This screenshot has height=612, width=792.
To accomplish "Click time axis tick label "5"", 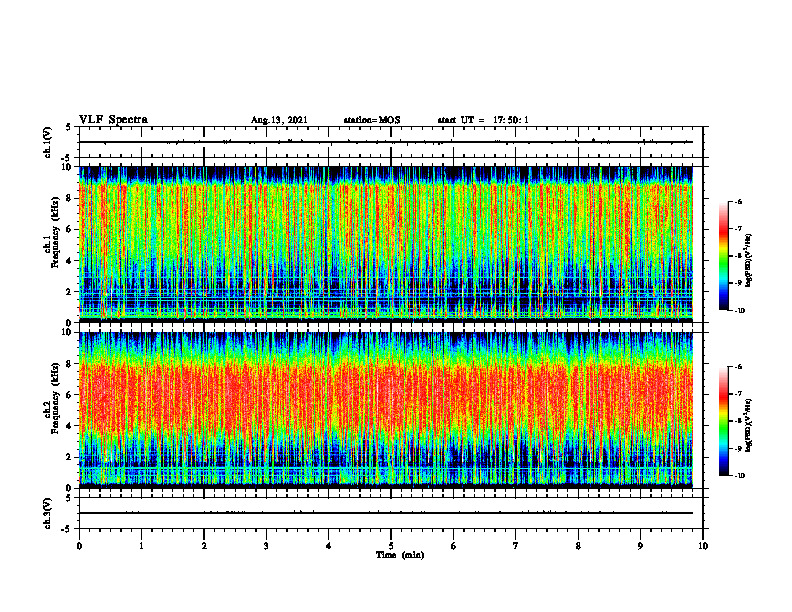I will [x=391, y=546].
